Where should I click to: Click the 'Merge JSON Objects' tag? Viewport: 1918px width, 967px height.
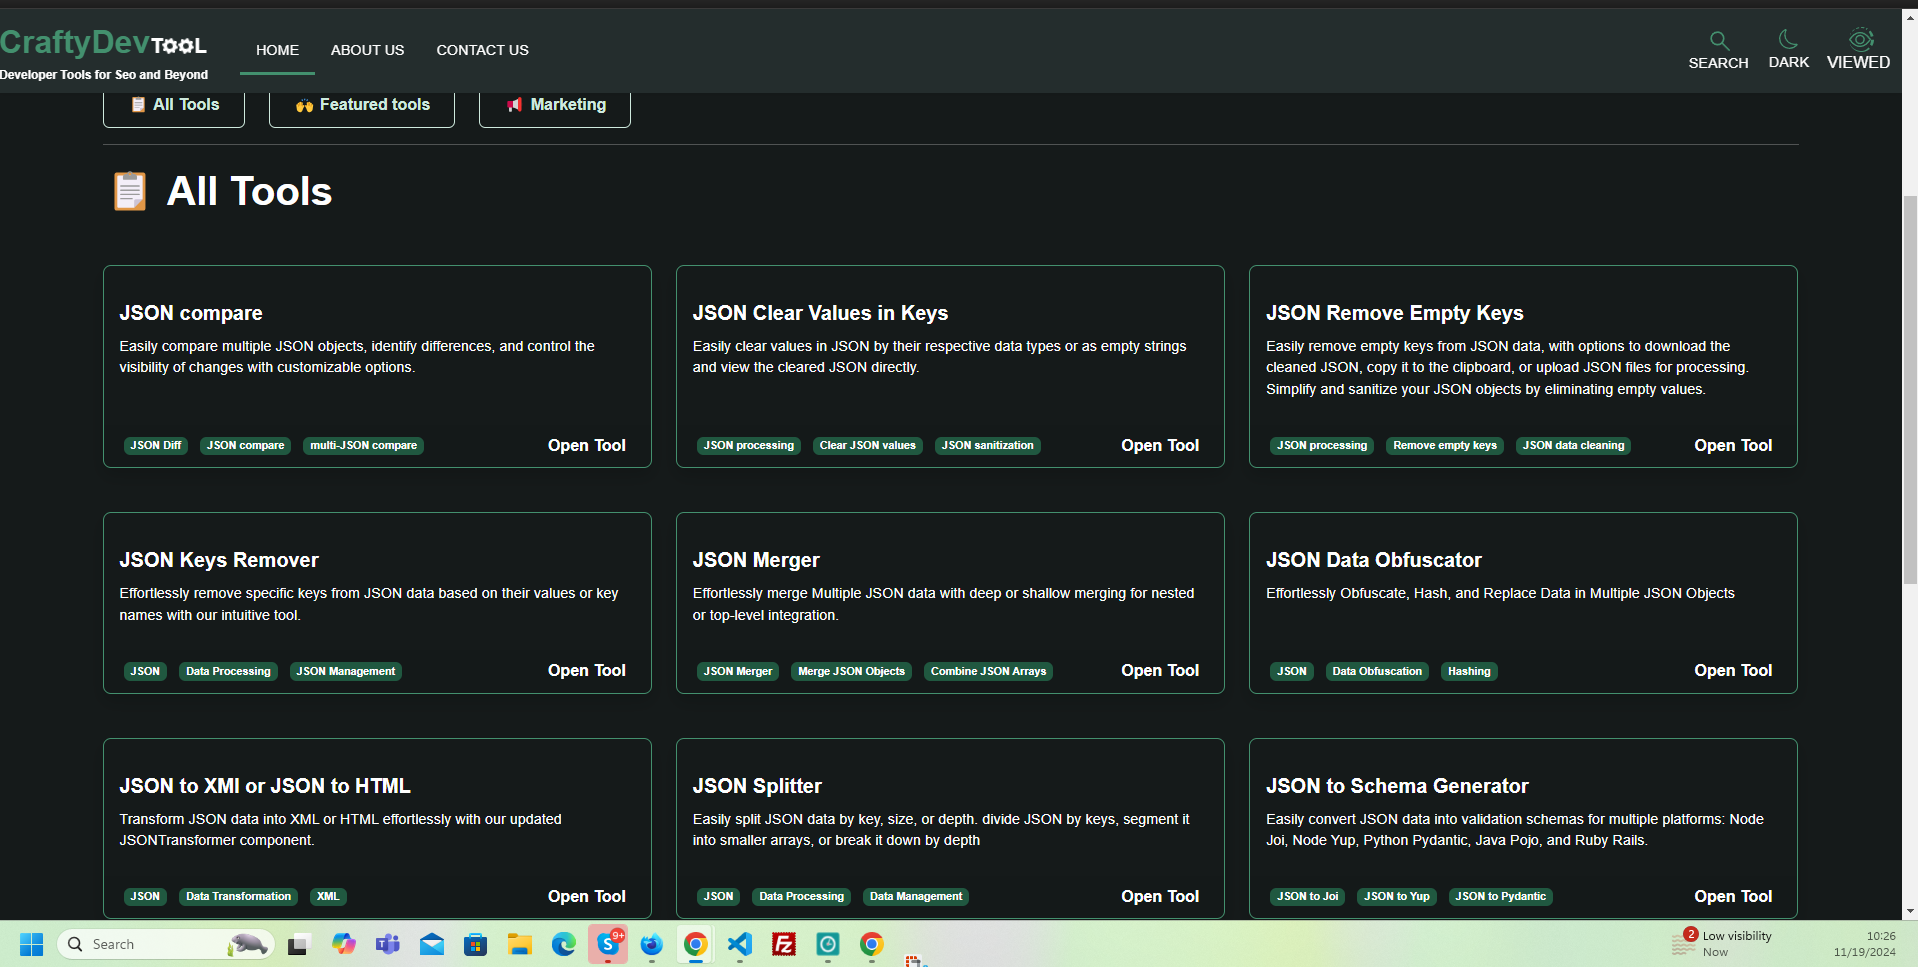pos(851,671)
